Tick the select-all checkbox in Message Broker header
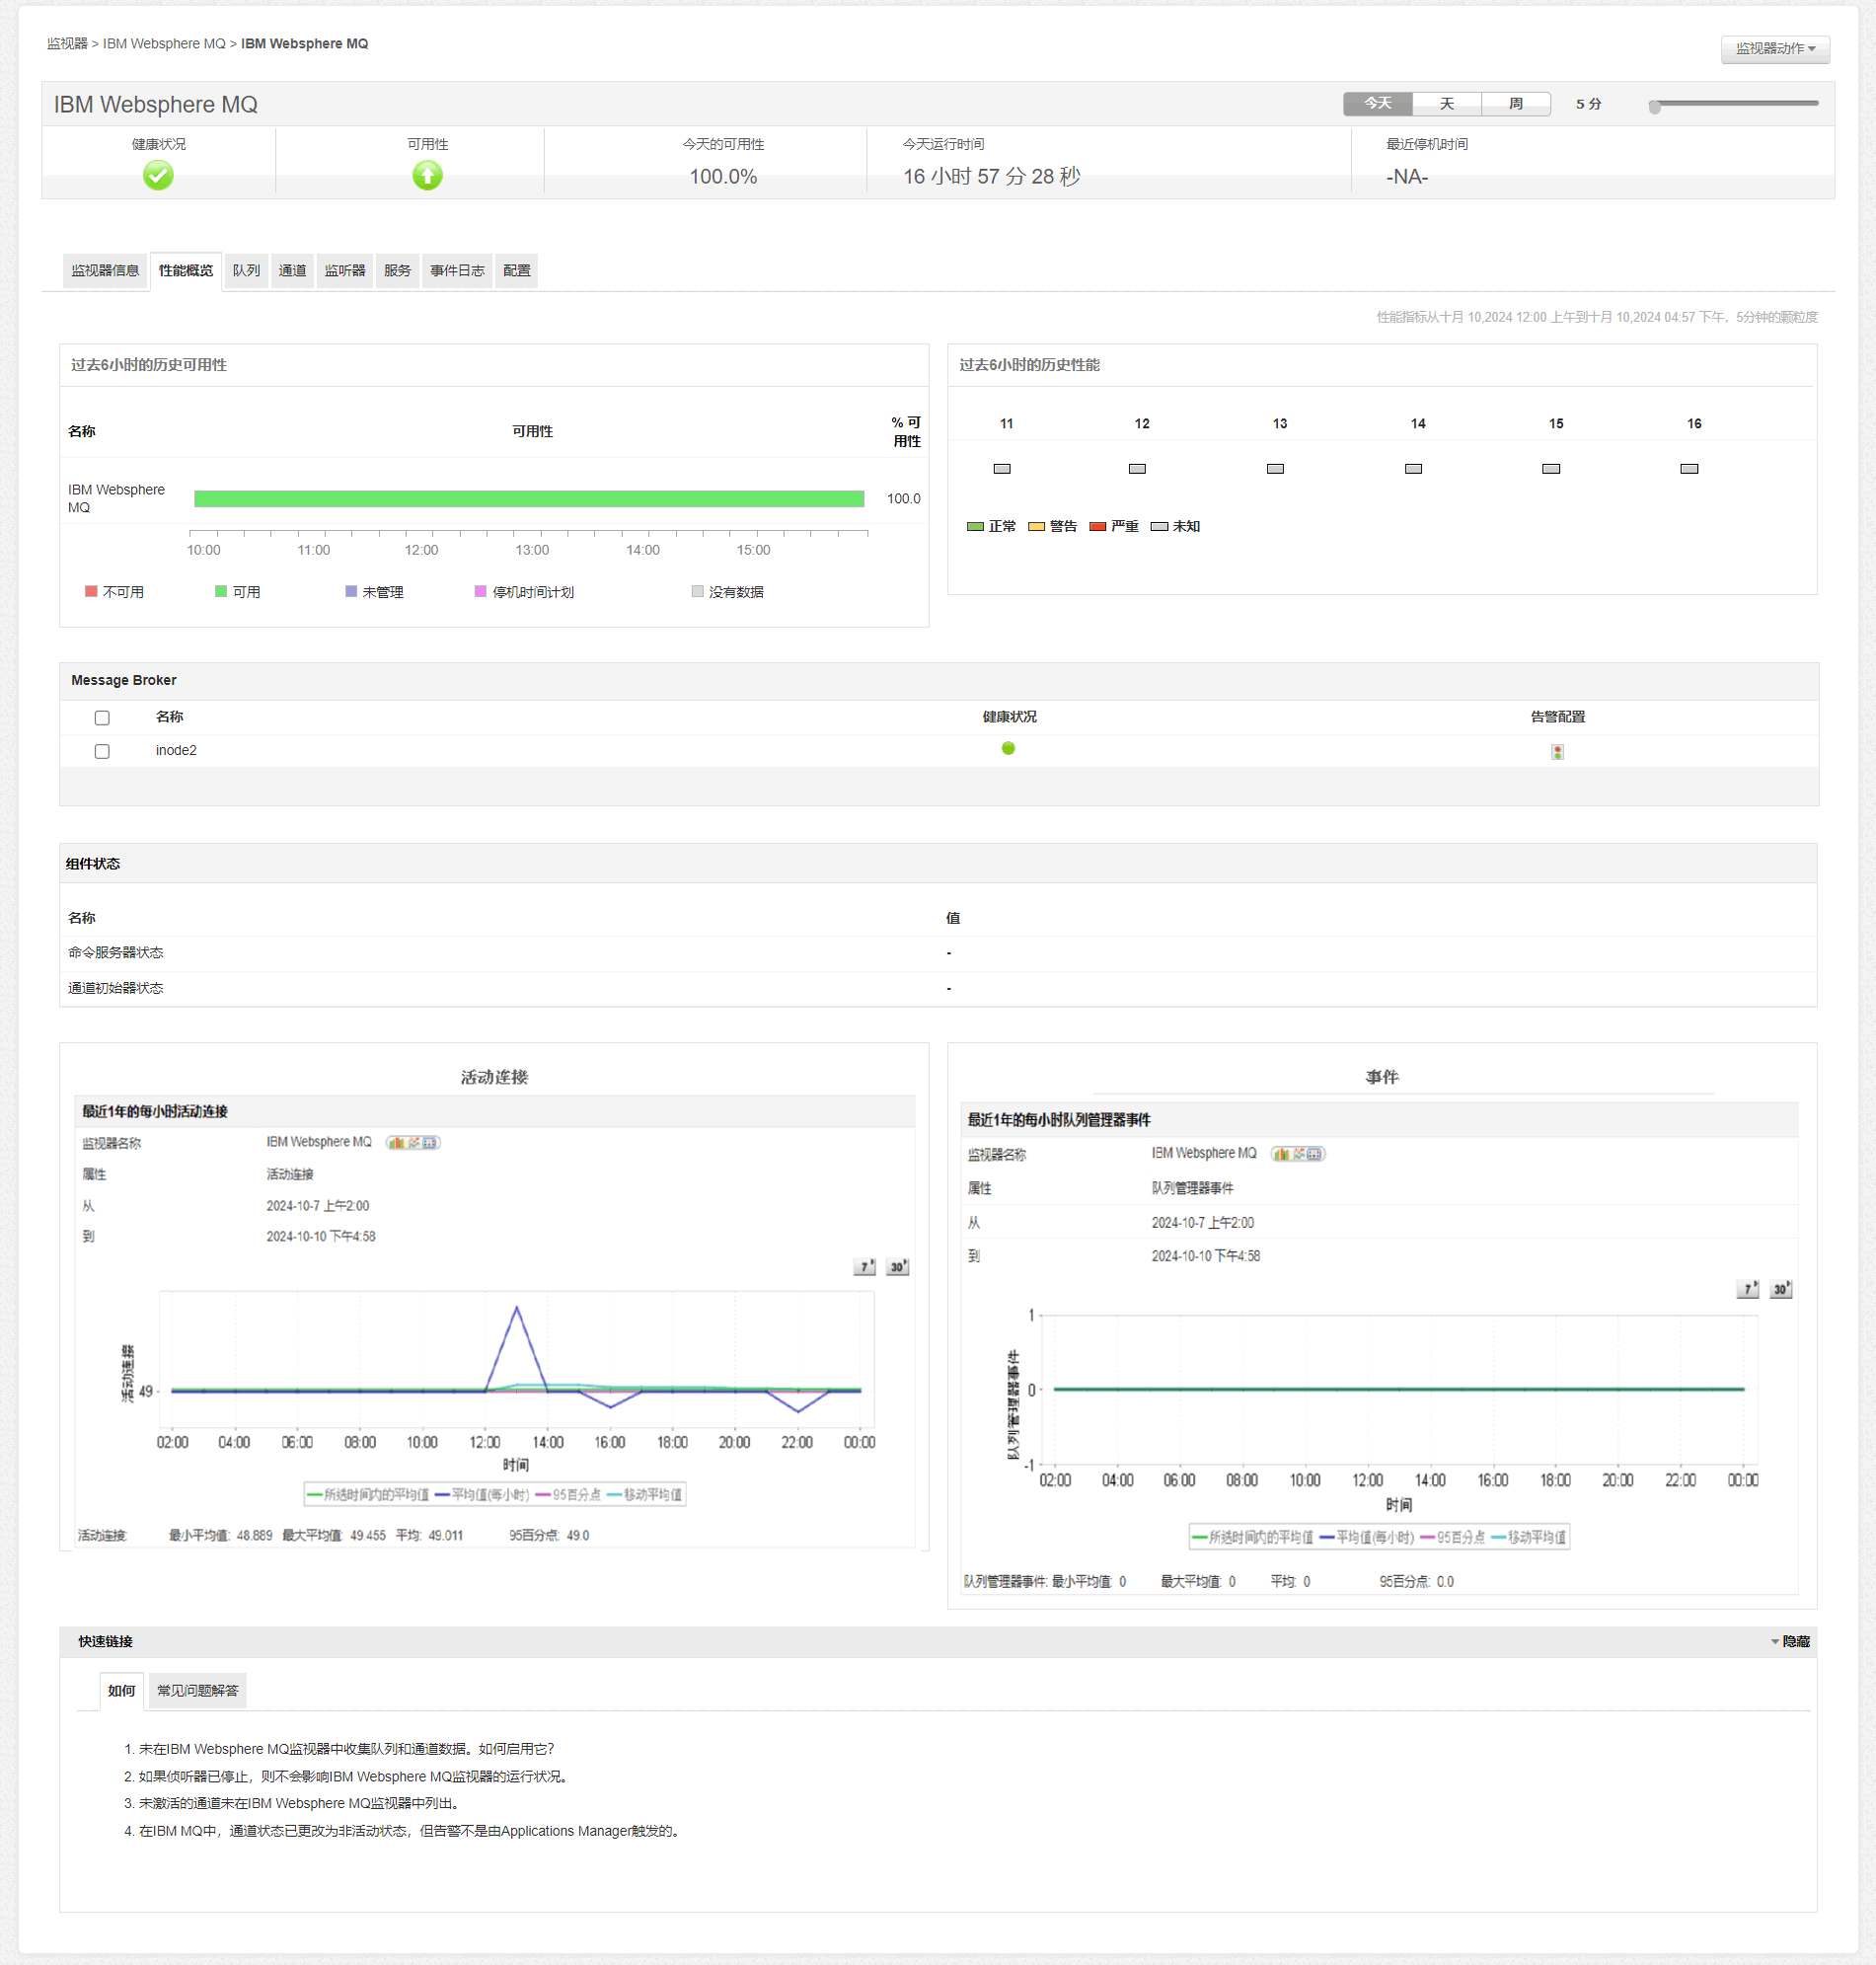The height and width of the screenshot is (1965, 1876). click(x=102, y=718)
